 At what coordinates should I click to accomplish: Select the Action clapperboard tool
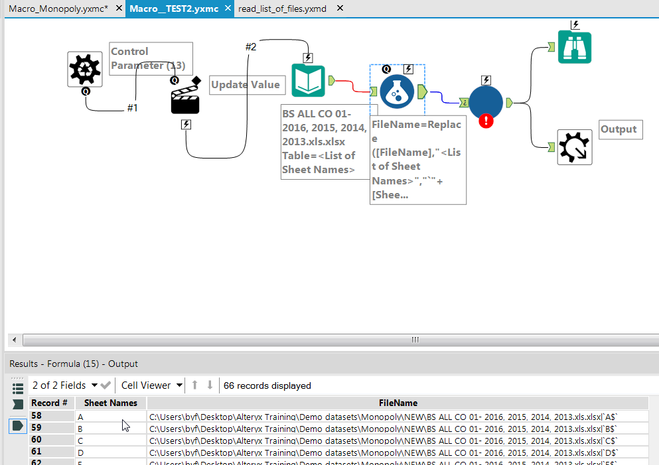tap(185, 100)
